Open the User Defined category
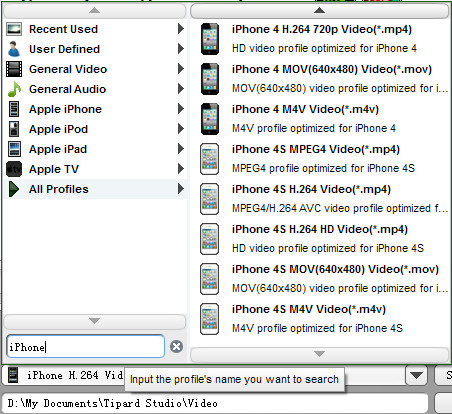The image size is (452, 414). (95, 49)
